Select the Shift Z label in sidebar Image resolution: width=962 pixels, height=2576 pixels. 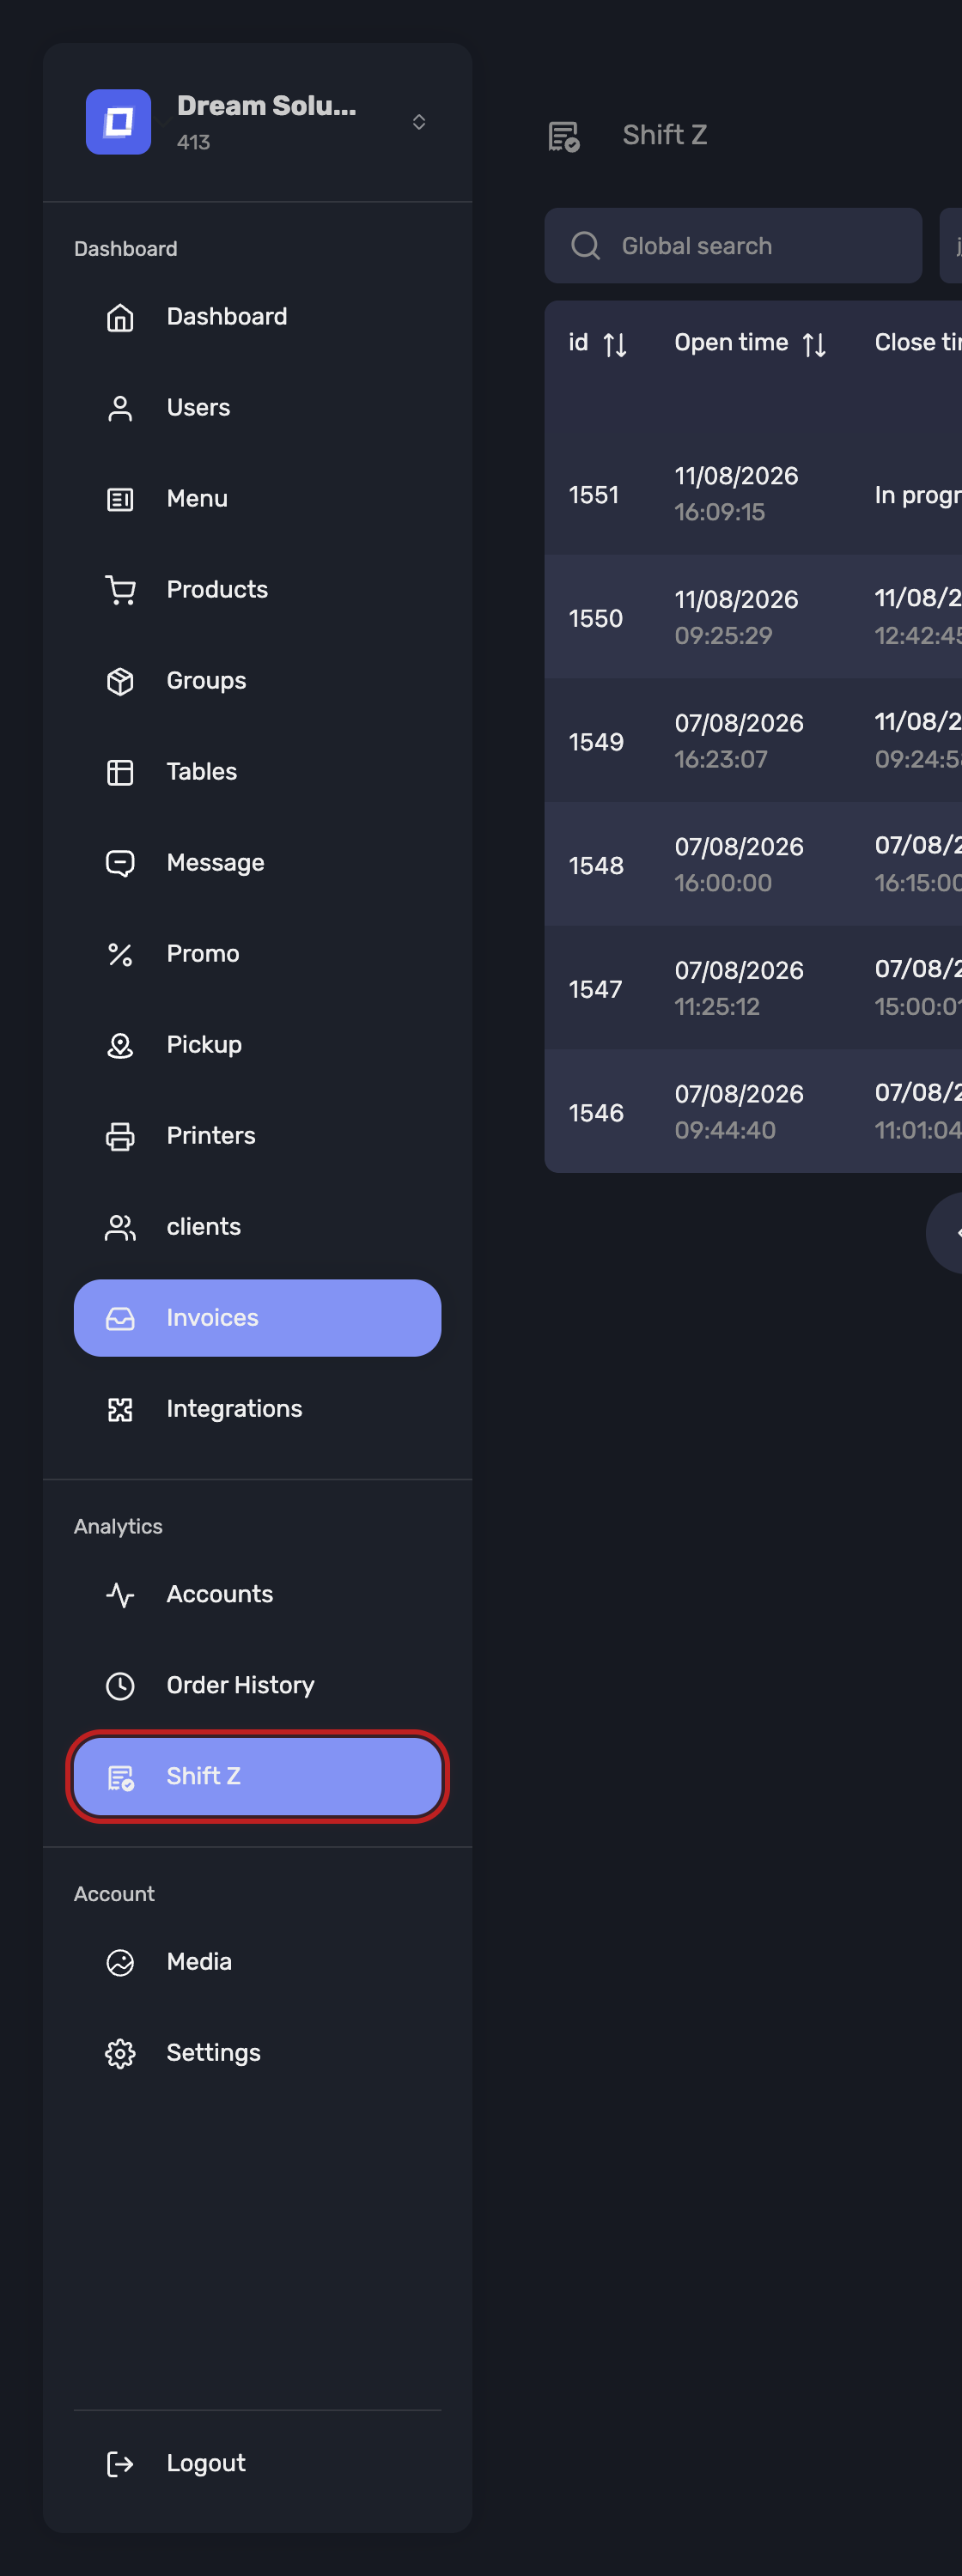[203, 1776]
